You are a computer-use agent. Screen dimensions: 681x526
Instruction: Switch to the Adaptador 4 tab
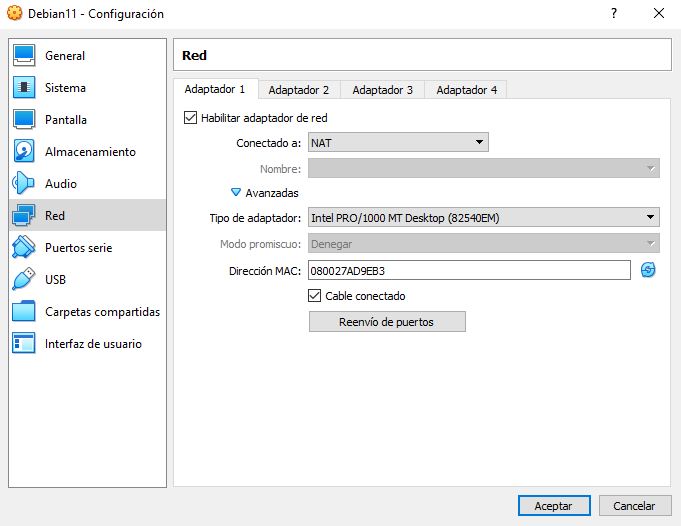pos(466,90)
